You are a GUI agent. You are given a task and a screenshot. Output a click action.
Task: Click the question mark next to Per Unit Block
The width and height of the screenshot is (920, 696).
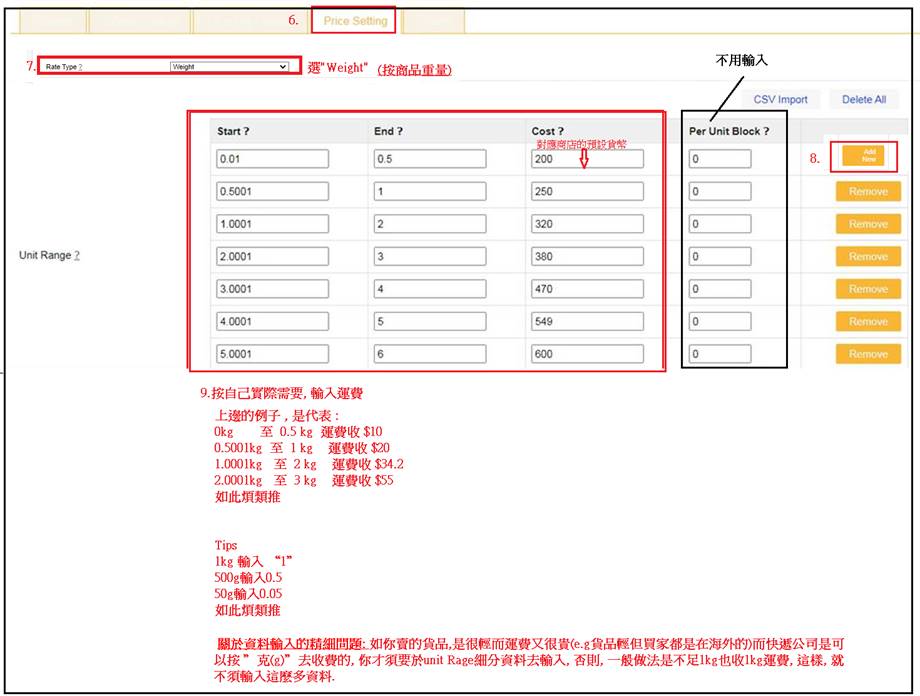coord(767,132)
